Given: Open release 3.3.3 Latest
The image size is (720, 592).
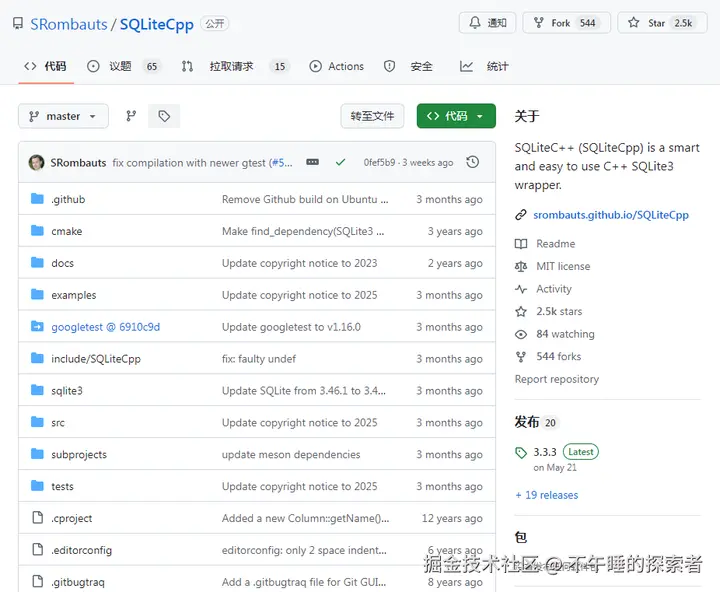Looking at the screenshot, I should click(x=565, y=452).
